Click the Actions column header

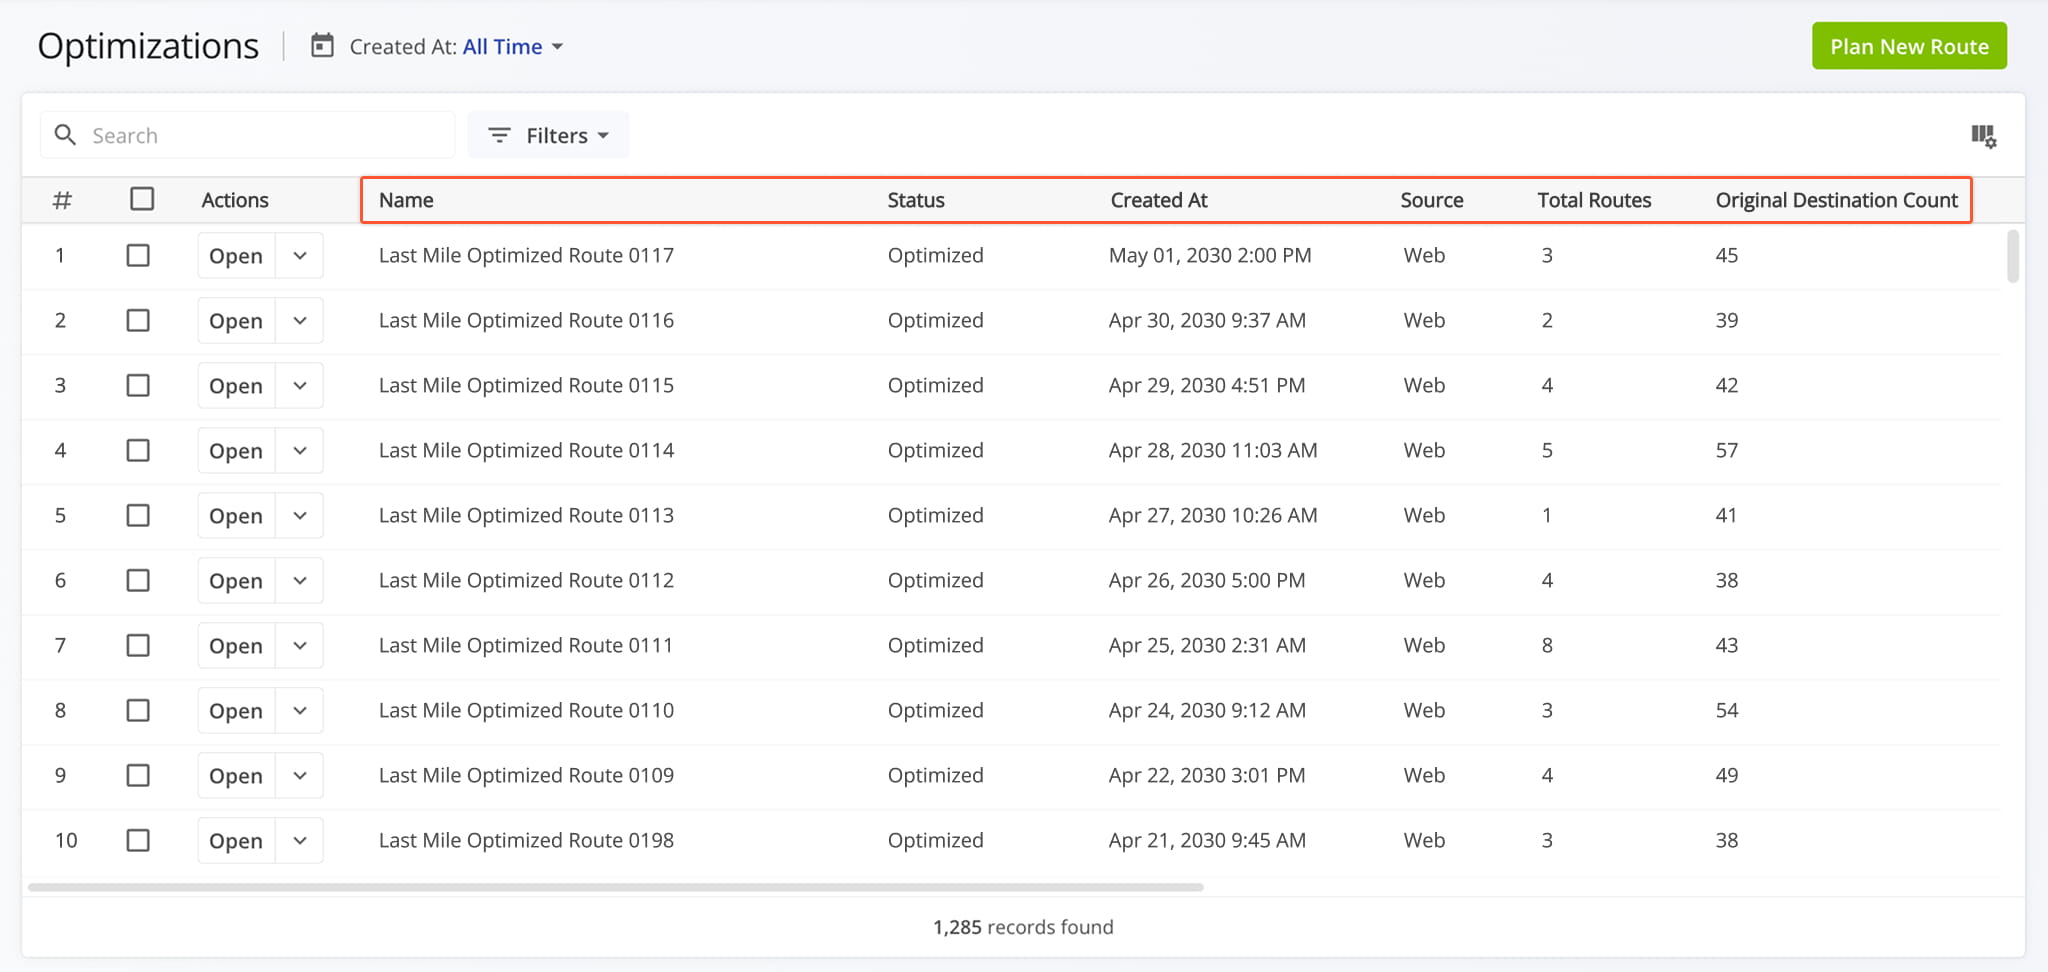tap(235, 200)
